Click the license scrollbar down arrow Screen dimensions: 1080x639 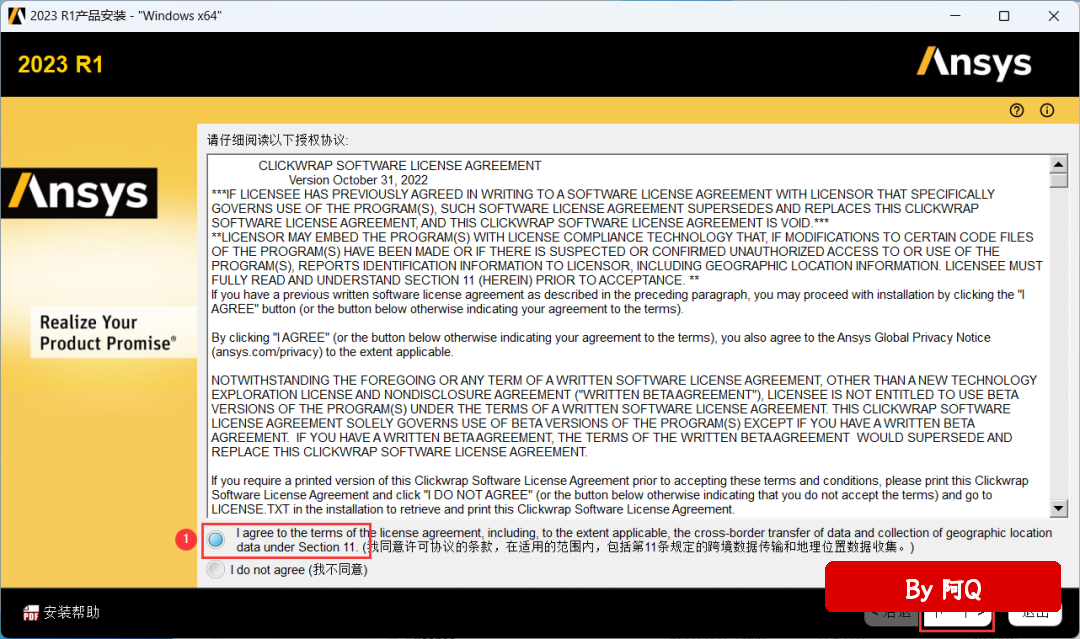1059,508
